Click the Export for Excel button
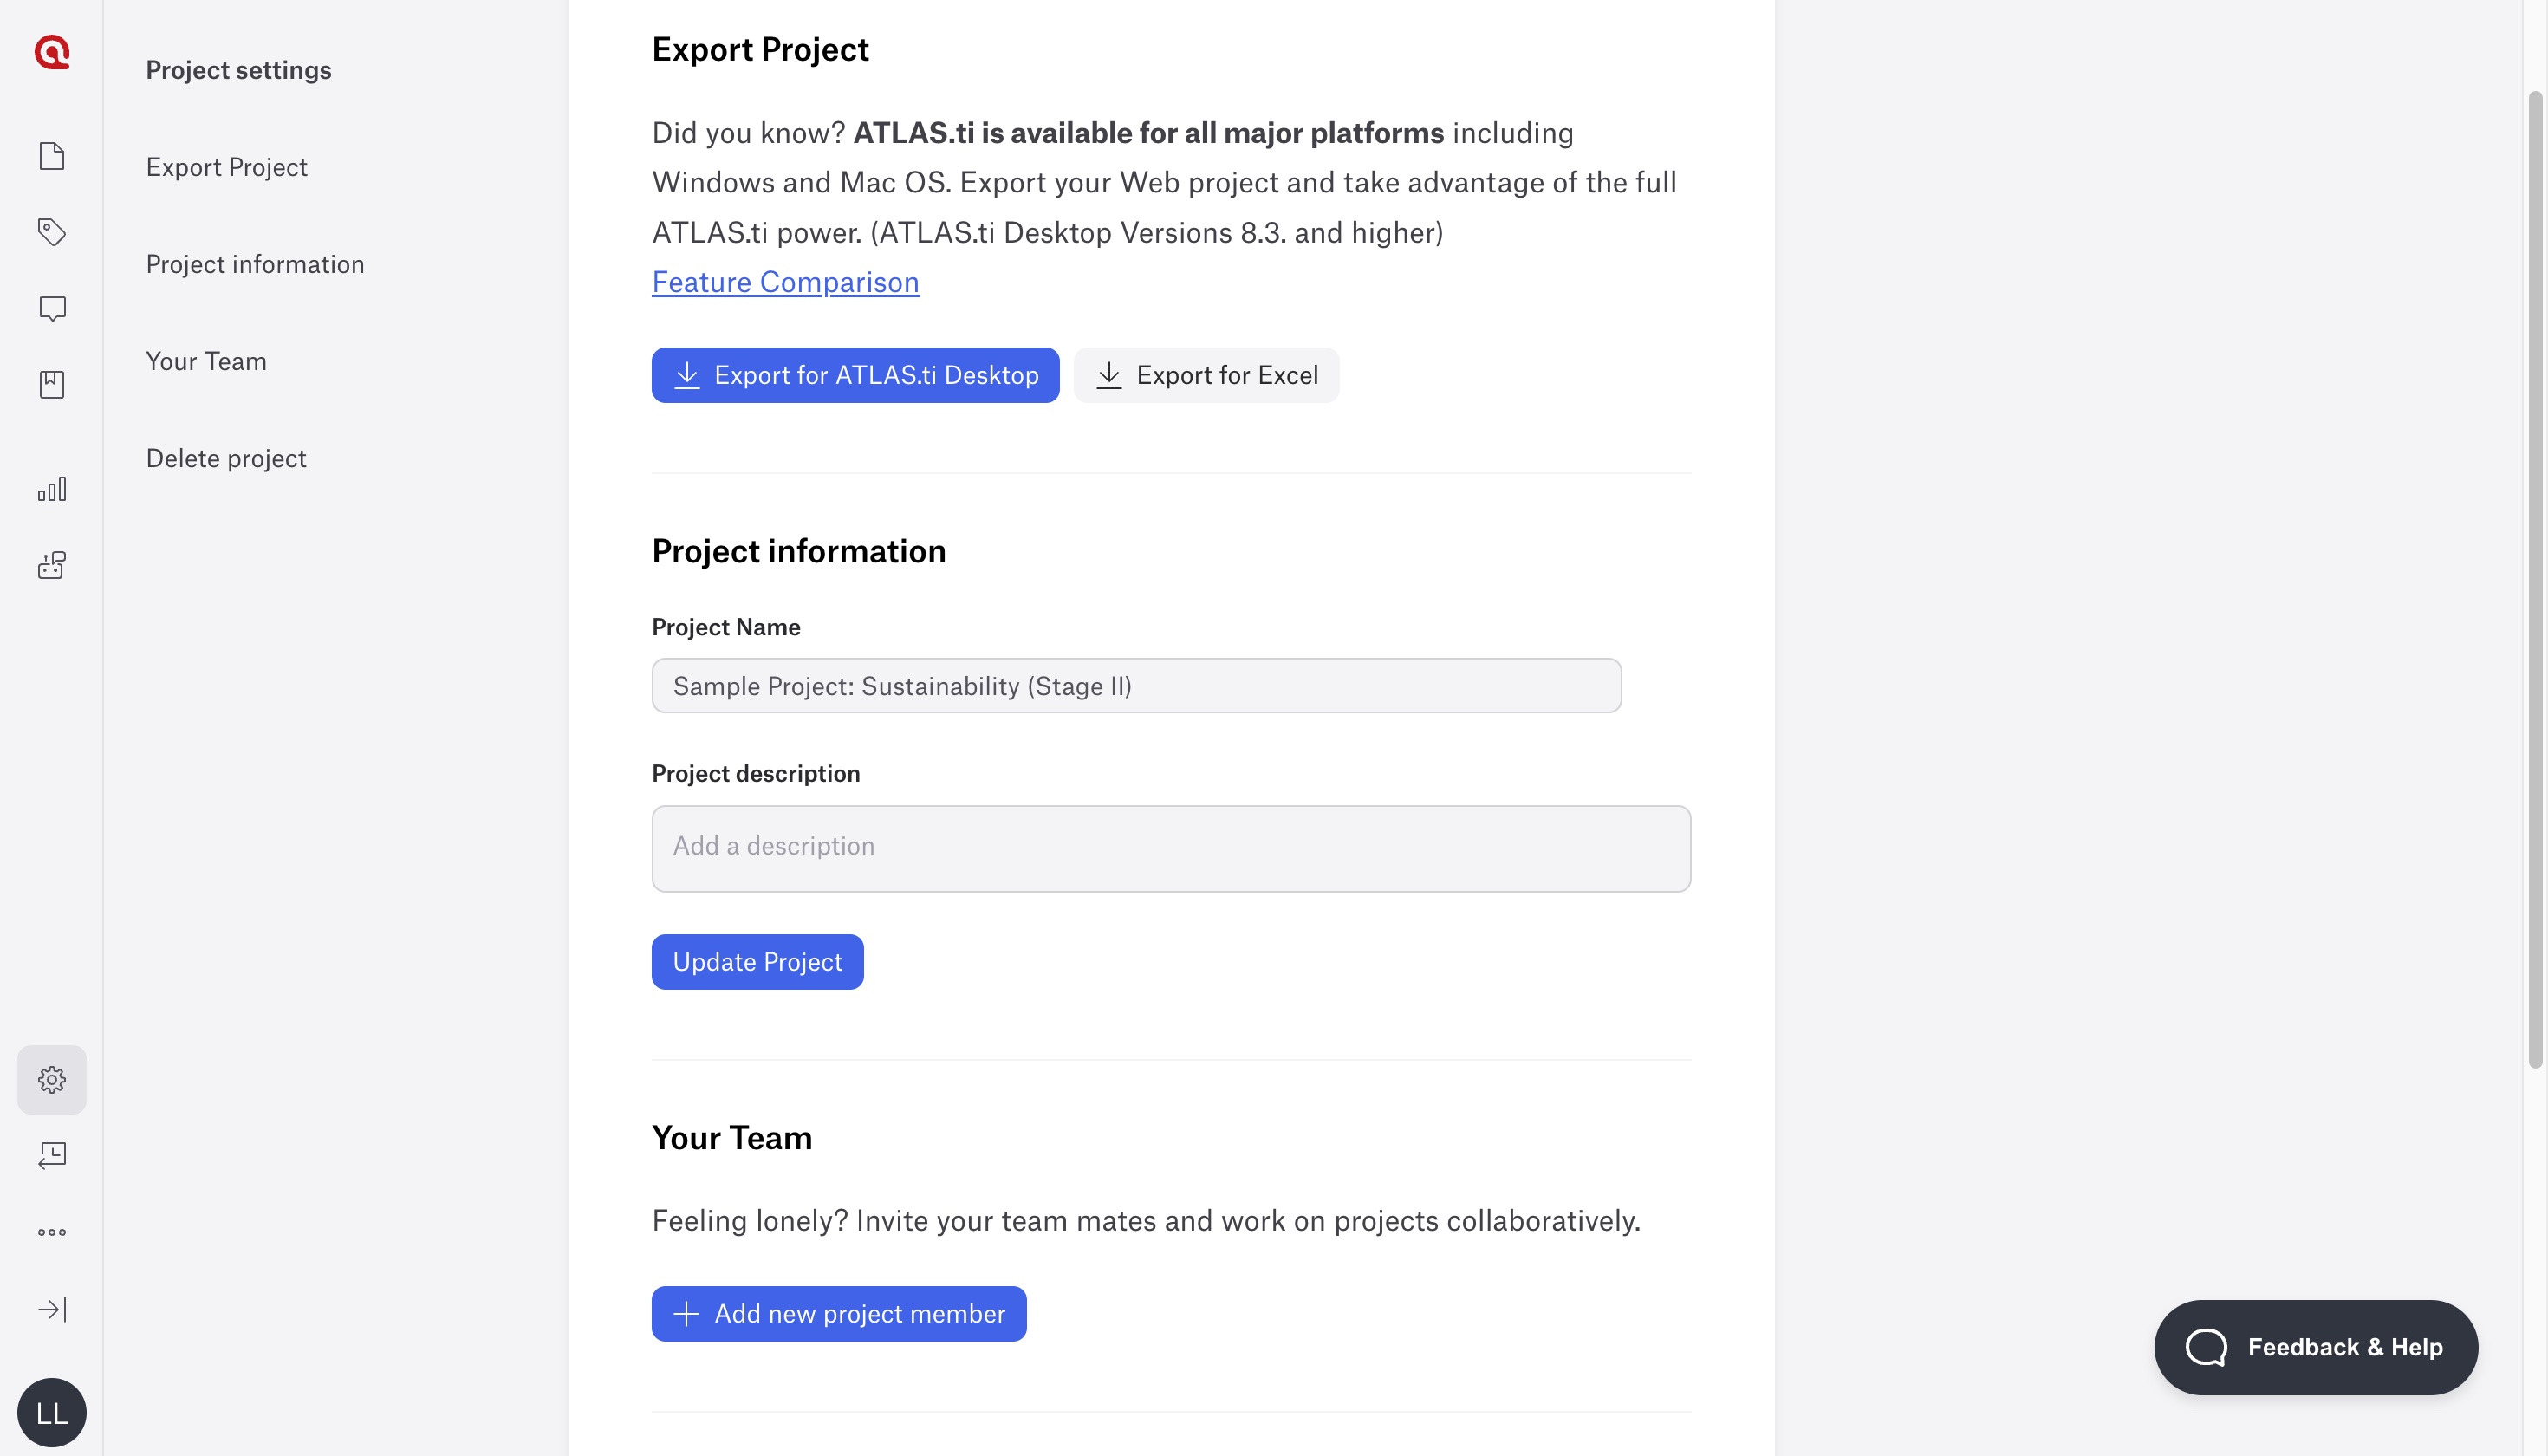Screen dimensions: 2548x1456 pyautogui.click(x=1206, y=375)
